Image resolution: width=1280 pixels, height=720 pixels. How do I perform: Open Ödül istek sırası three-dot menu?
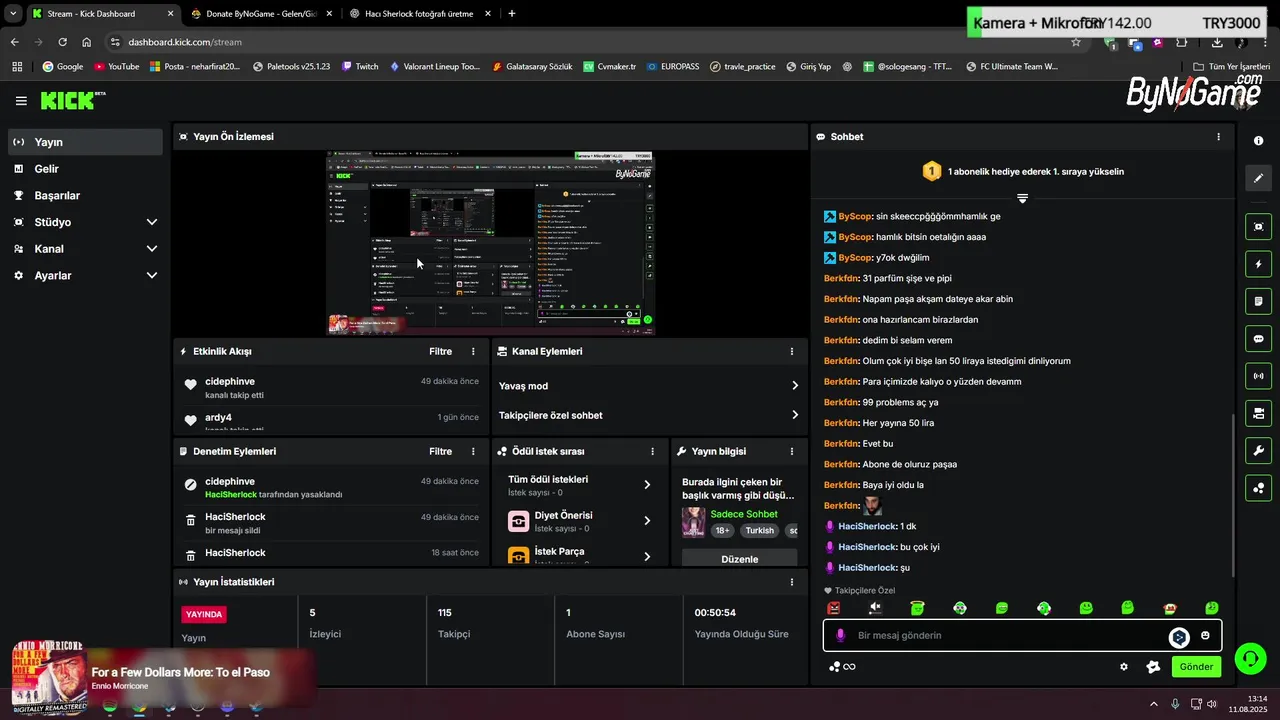652,452
